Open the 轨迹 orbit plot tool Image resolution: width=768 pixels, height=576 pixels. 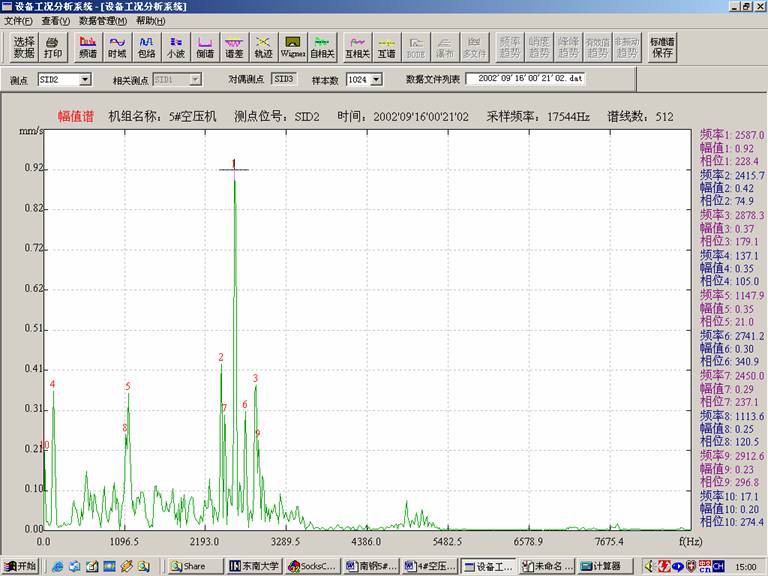pyautogui.click(x=263, y=47)
